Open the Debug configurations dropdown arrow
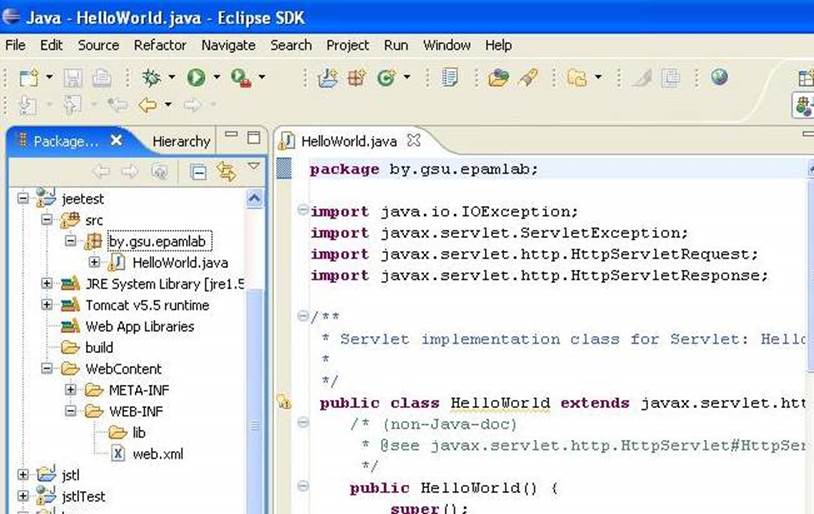814x514 pixels. tap(171, 77)
